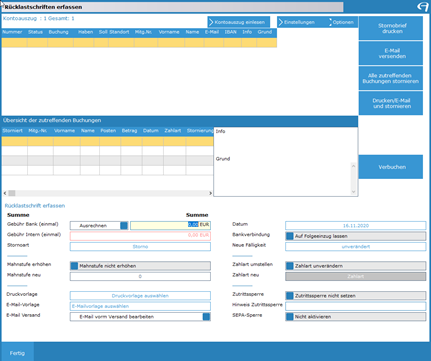Viewport: 431px width, 361px height.
Task: Toggle SEPA-Sperre Nicht aktivieren switch
Action: pos(290,317)
